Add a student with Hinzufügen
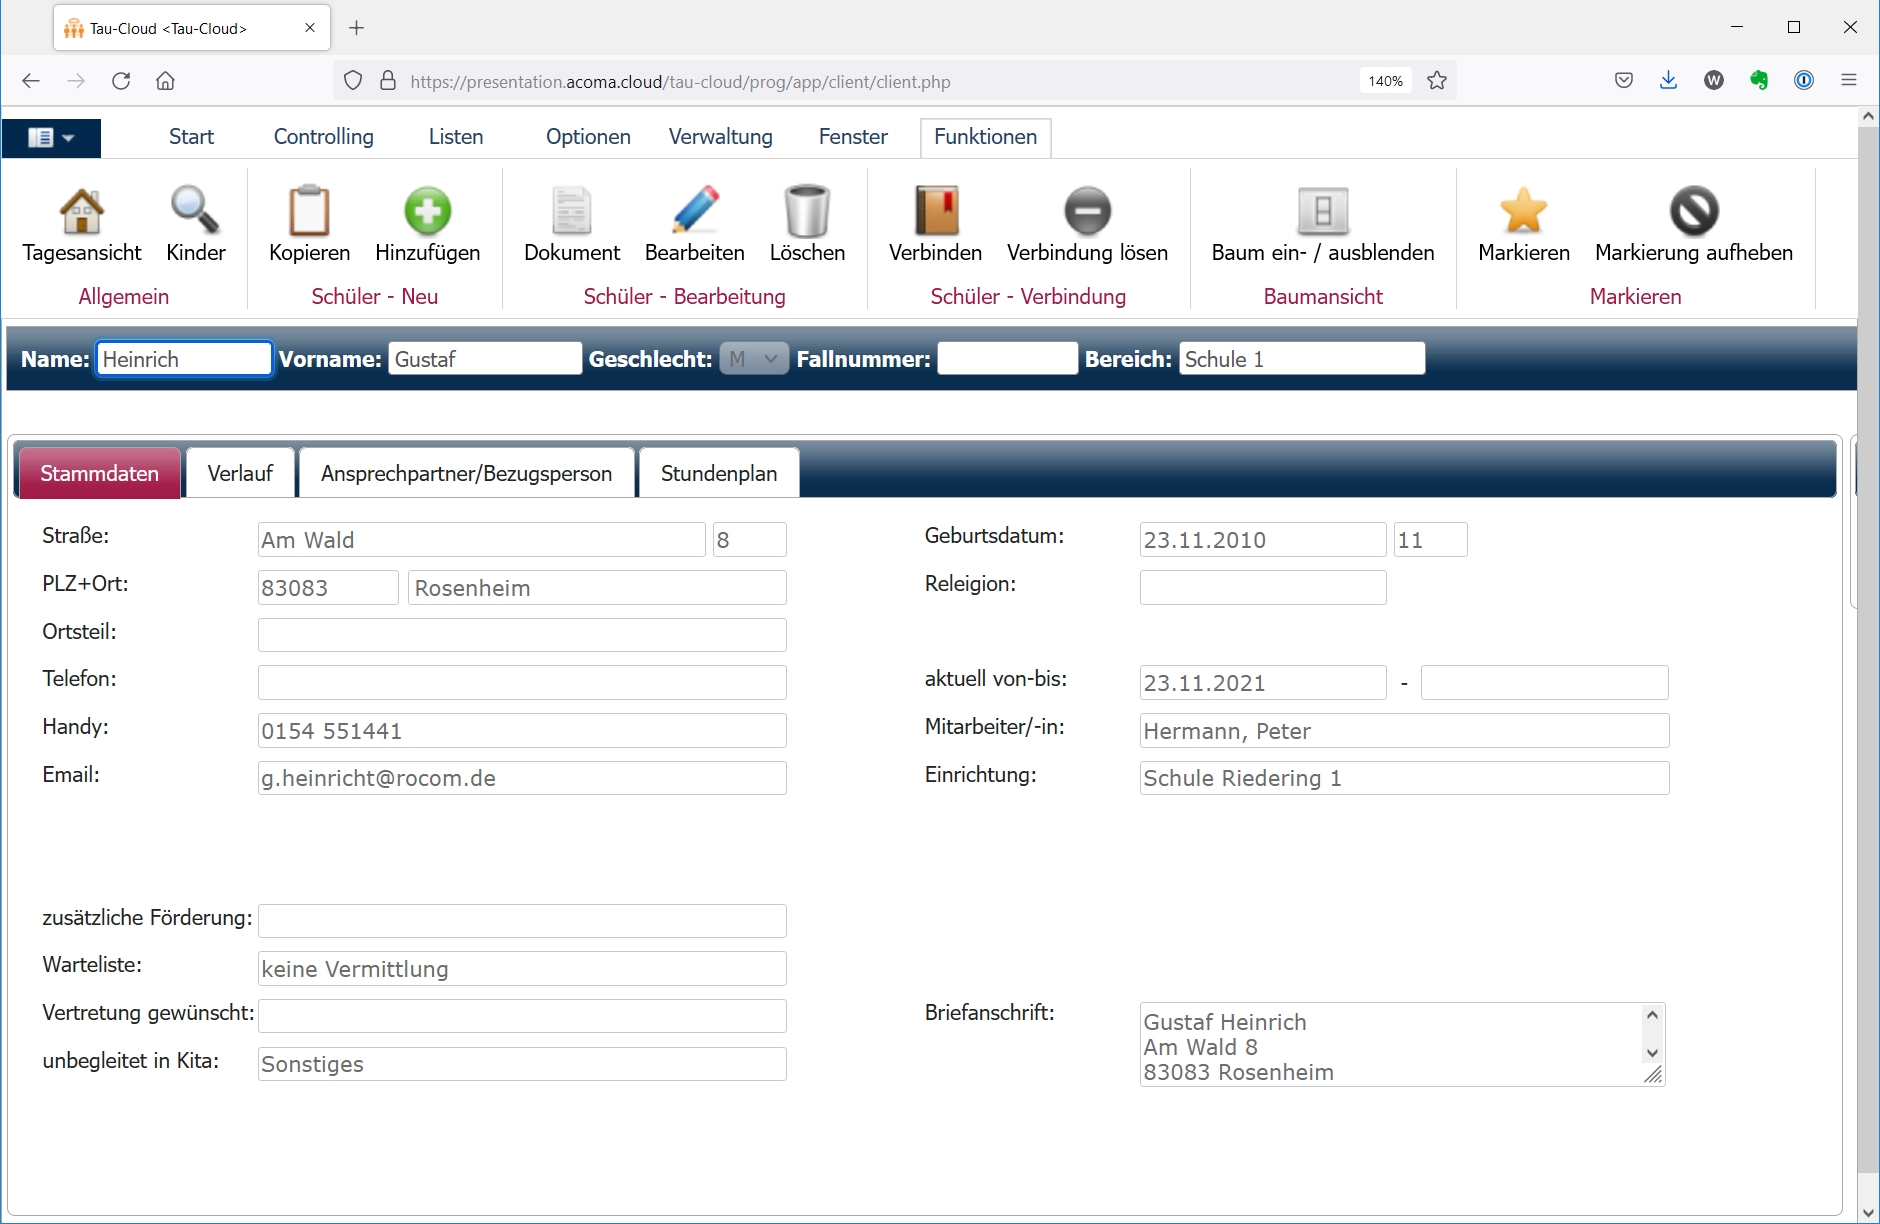The width and height of the screenshot is (1880, 1224). (x=427, y=212)
